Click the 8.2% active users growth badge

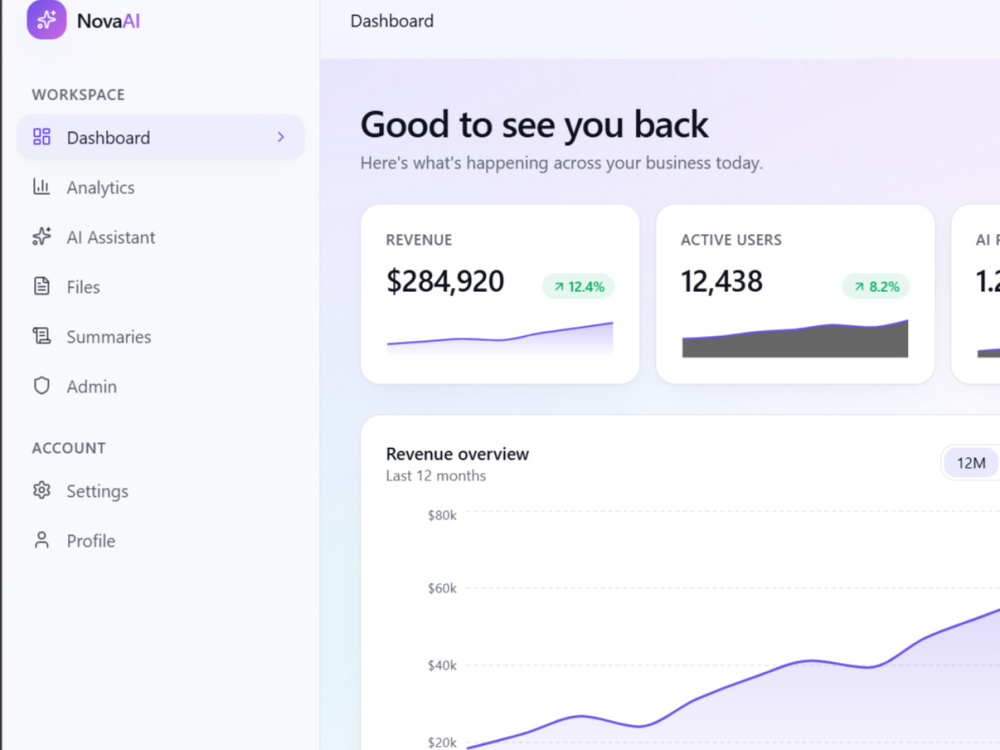click(x=876, y=286)
